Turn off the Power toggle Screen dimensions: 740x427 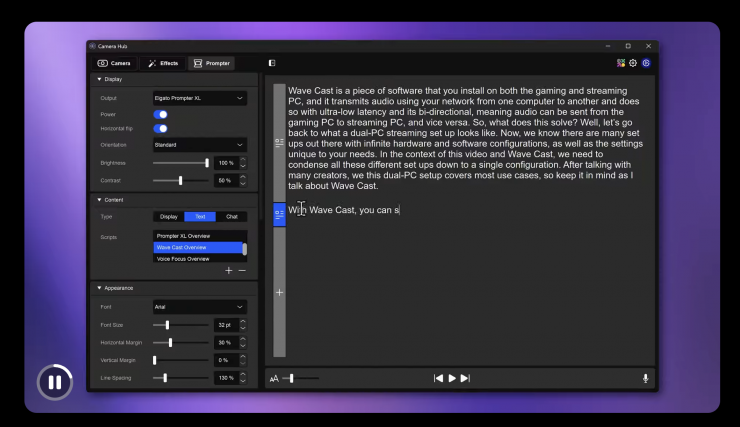(x=160, y=114)
